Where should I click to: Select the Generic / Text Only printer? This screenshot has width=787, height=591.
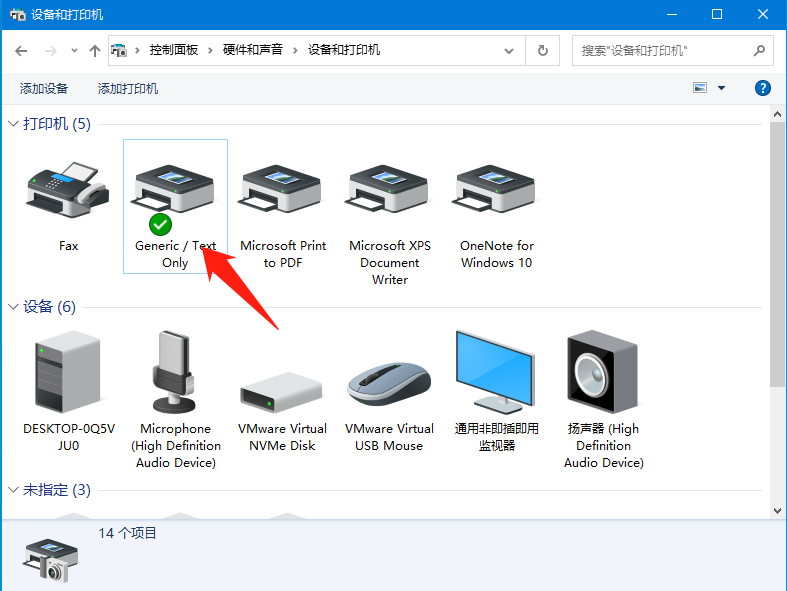(x=175, y=206)
